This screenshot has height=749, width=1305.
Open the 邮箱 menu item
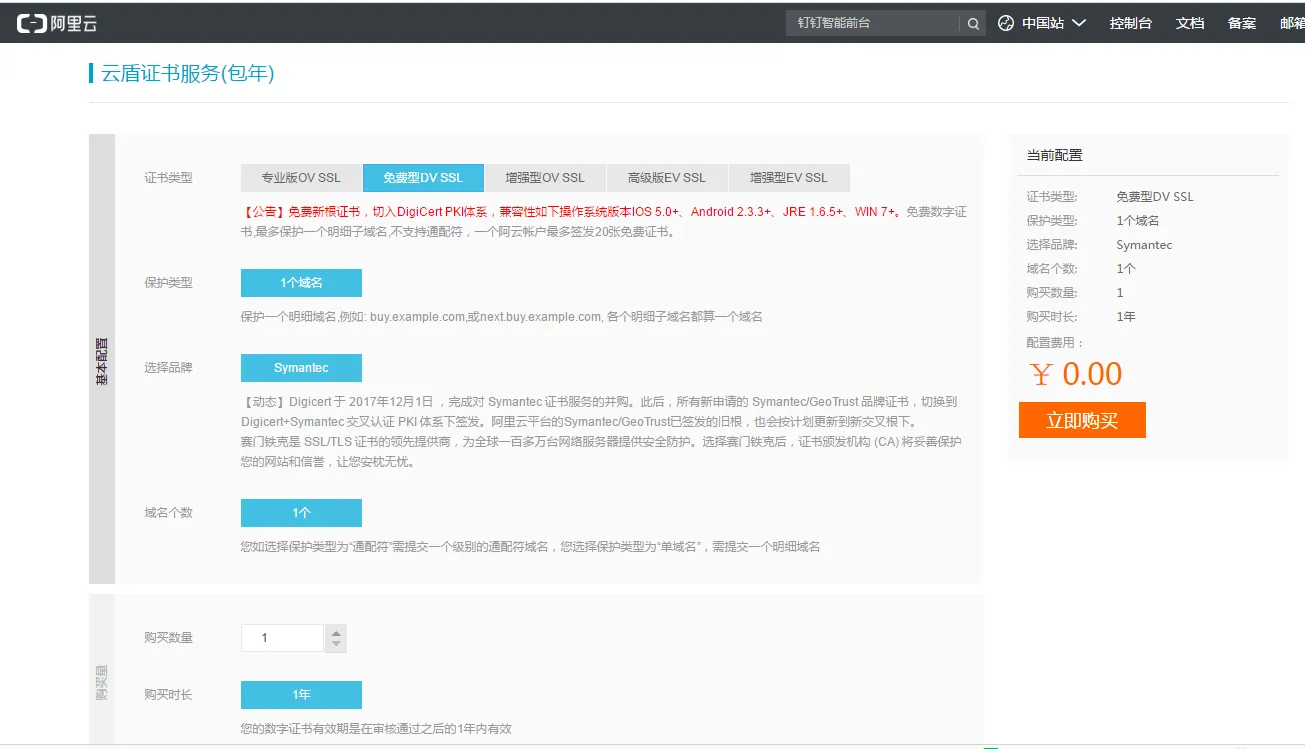pyautogui.click(x=1292, y=23)
